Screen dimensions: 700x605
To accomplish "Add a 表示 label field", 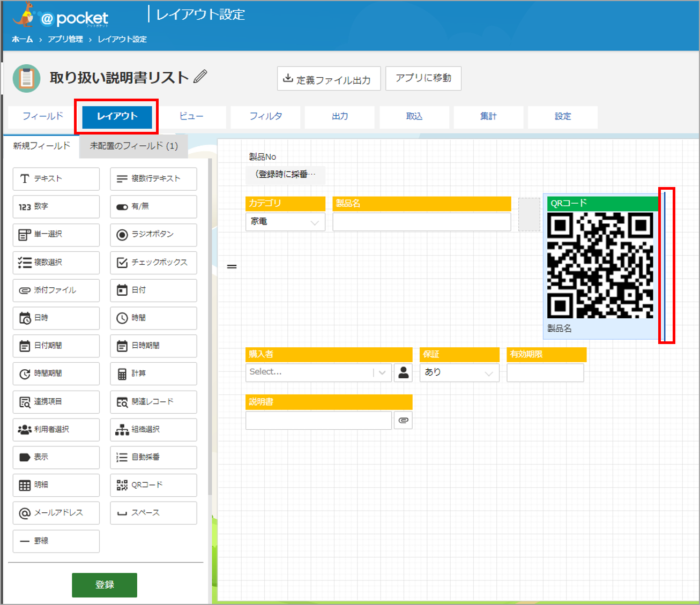I will coord(56,457).
